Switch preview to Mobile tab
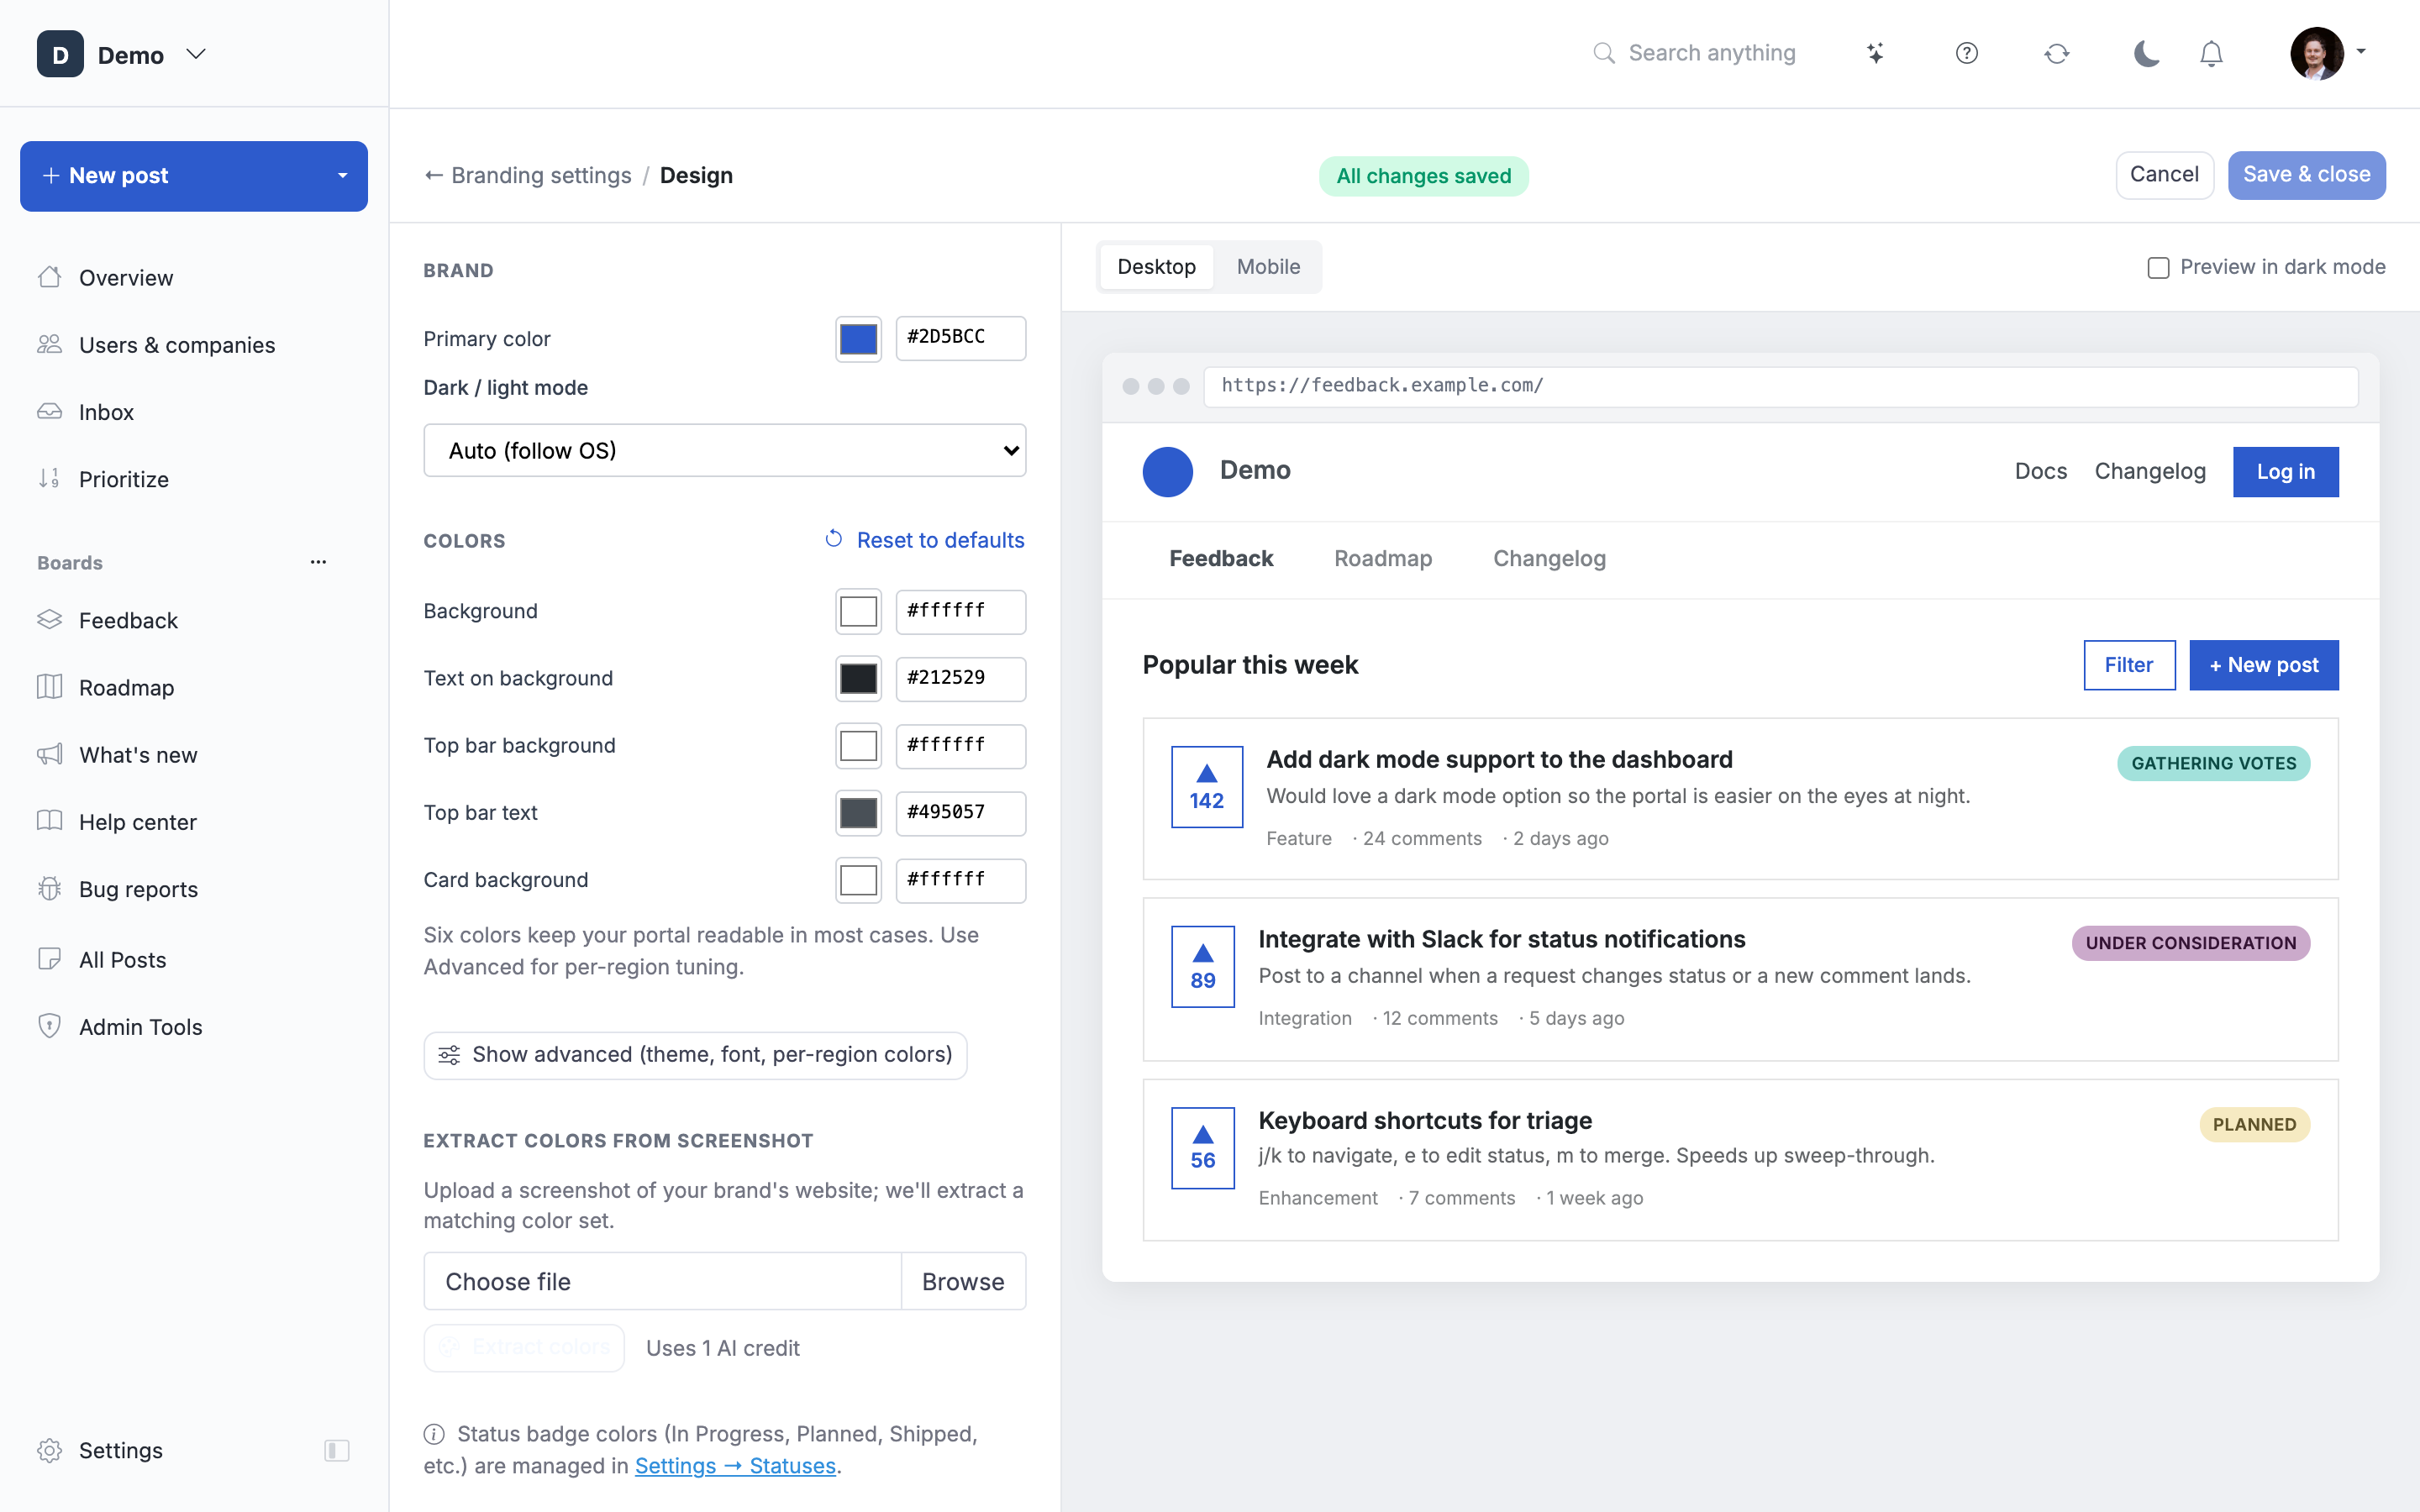Image resolution: width=2420 pixels, height=1512 pixels. click(1268, 267)
